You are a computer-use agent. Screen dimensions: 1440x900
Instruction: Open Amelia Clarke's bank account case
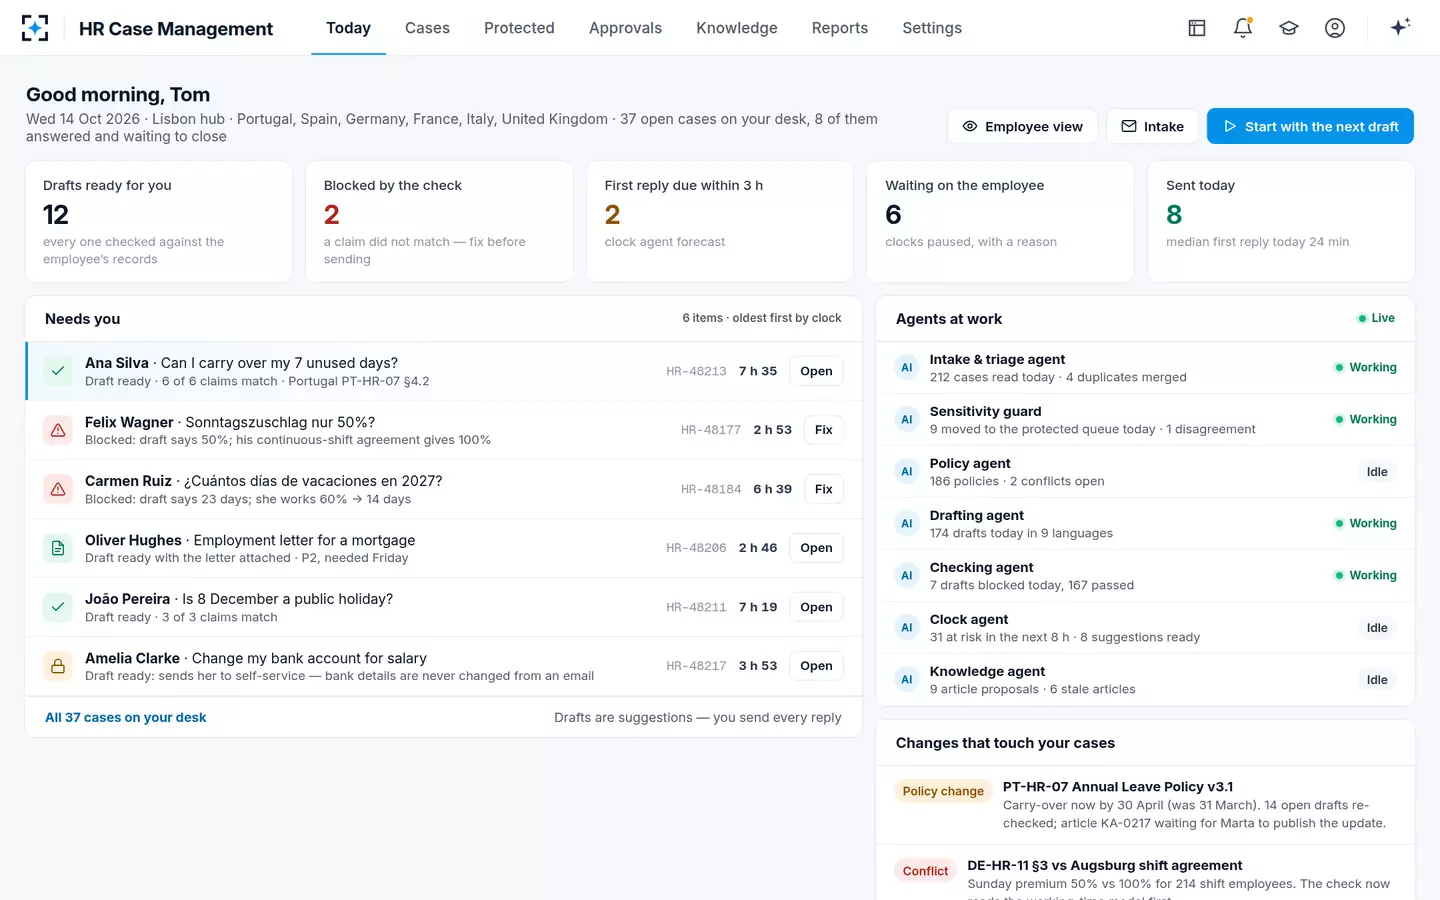[816, 666]
